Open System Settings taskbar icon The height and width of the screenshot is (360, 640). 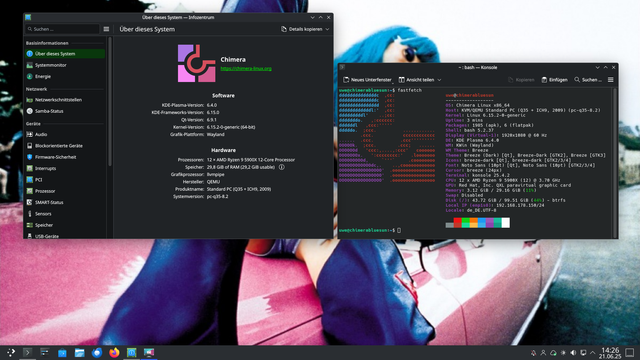point(44,352)
